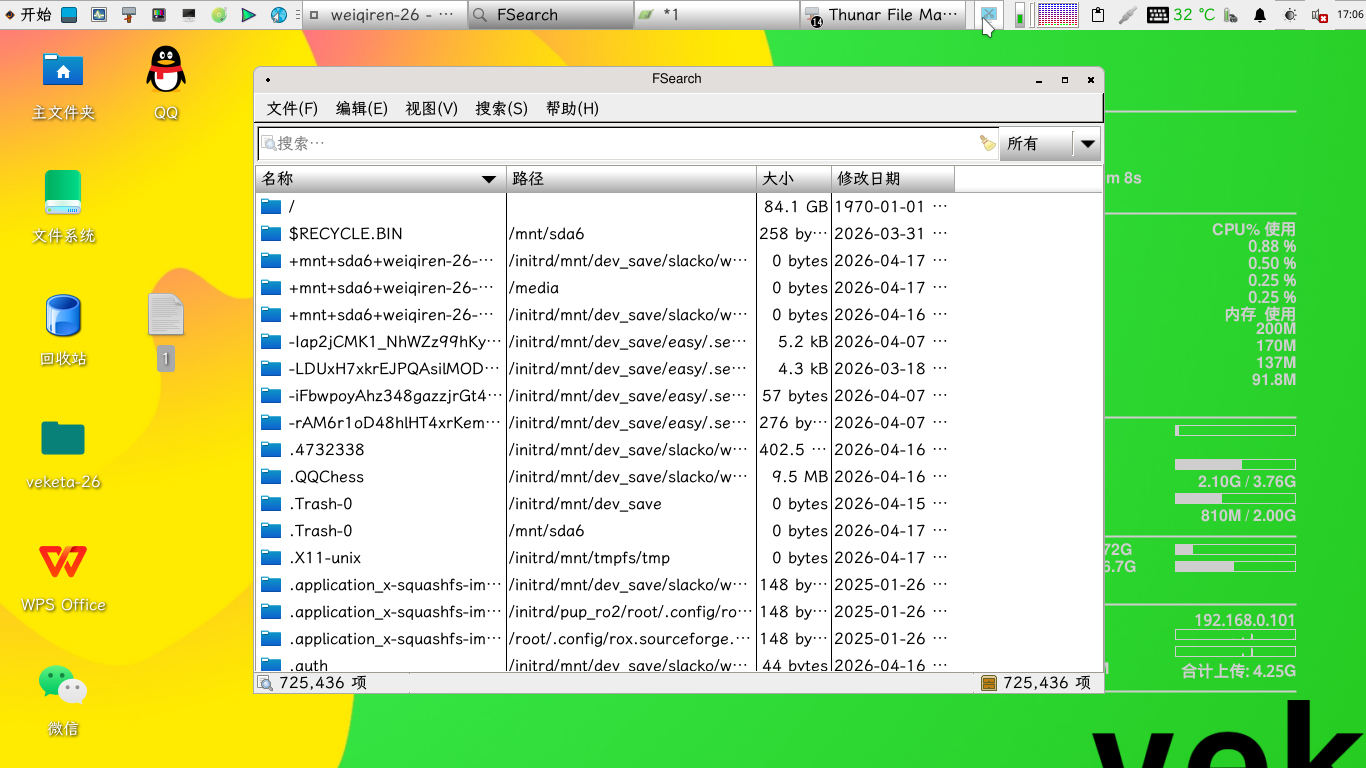
Task: Click the folder icon of the .QQChess row
Action: [x=271, y=477]
